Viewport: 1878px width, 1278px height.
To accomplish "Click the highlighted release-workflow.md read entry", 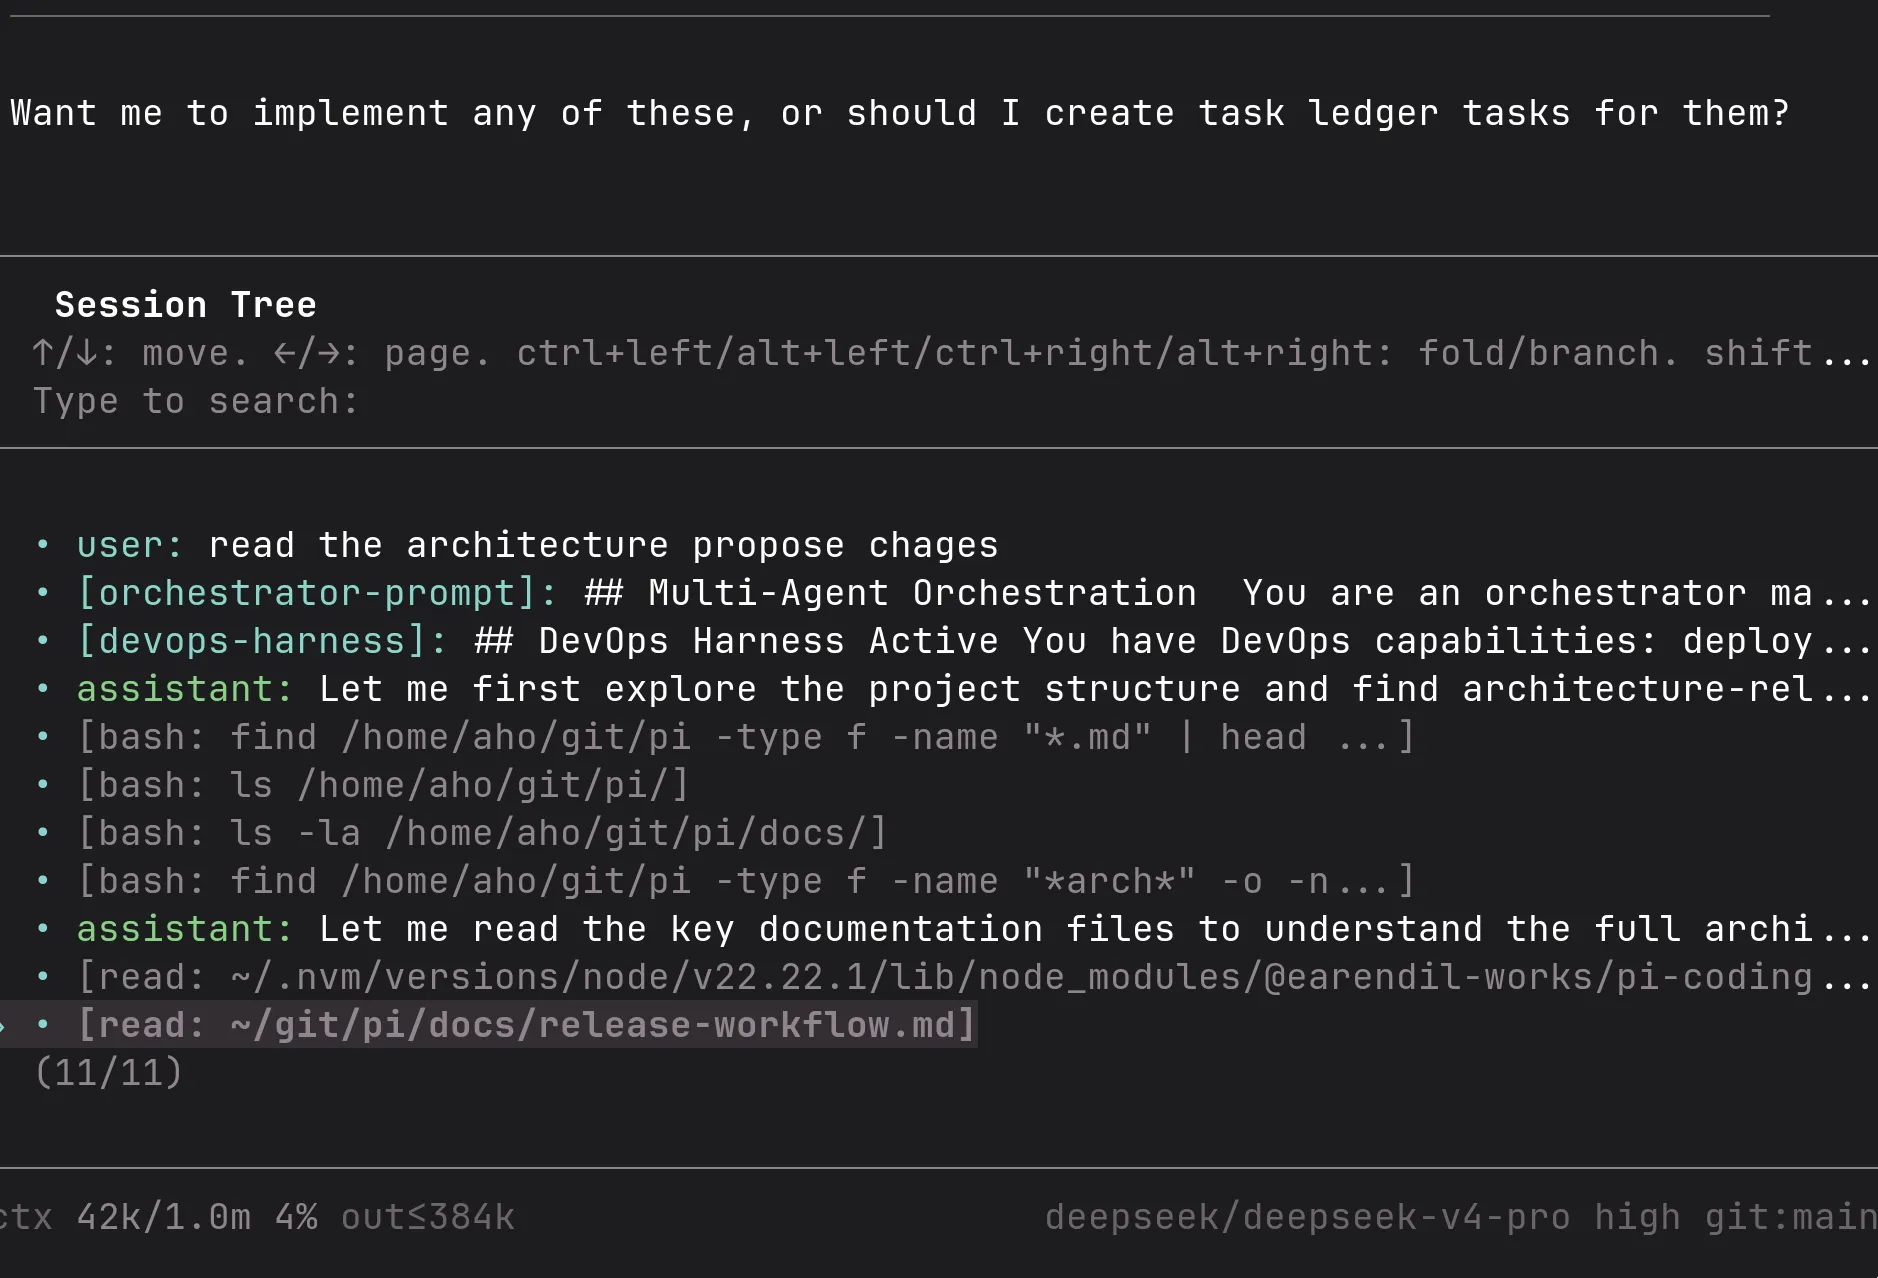I will [527, 1025].
